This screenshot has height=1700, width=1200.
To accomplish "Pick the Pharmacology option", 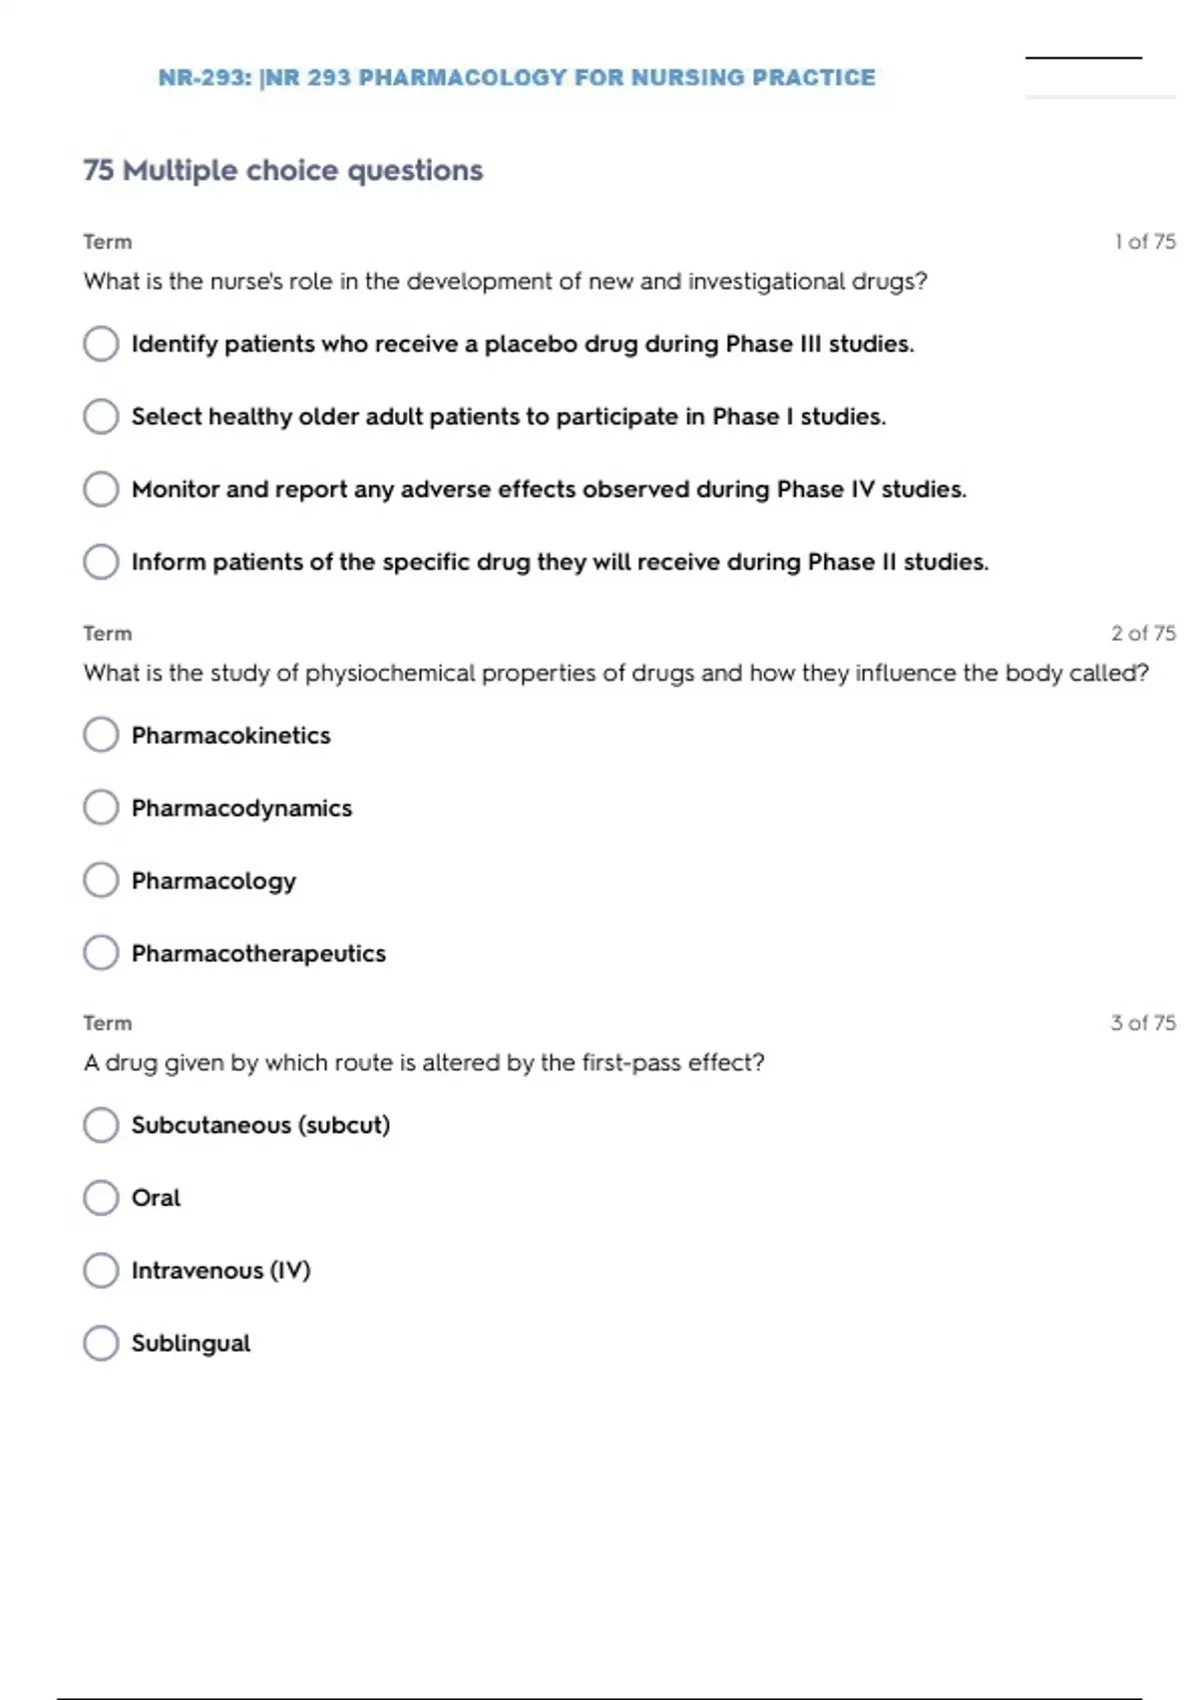I will pos(101,881).
